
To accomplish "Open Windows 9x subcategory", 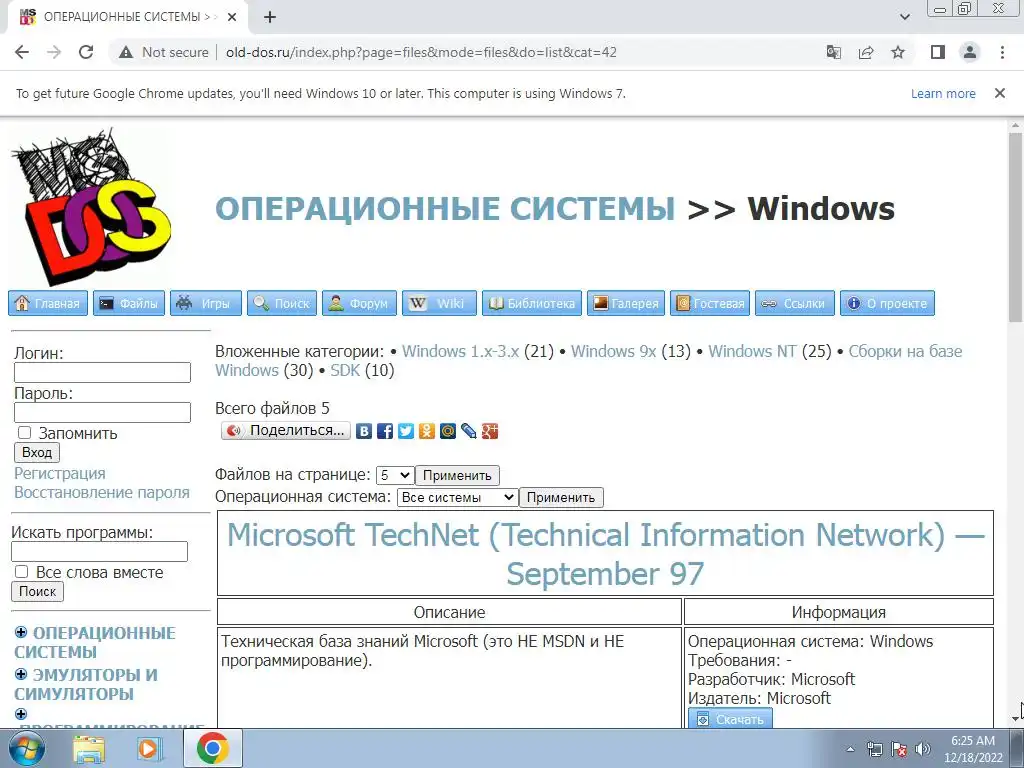I will [613, 351].
